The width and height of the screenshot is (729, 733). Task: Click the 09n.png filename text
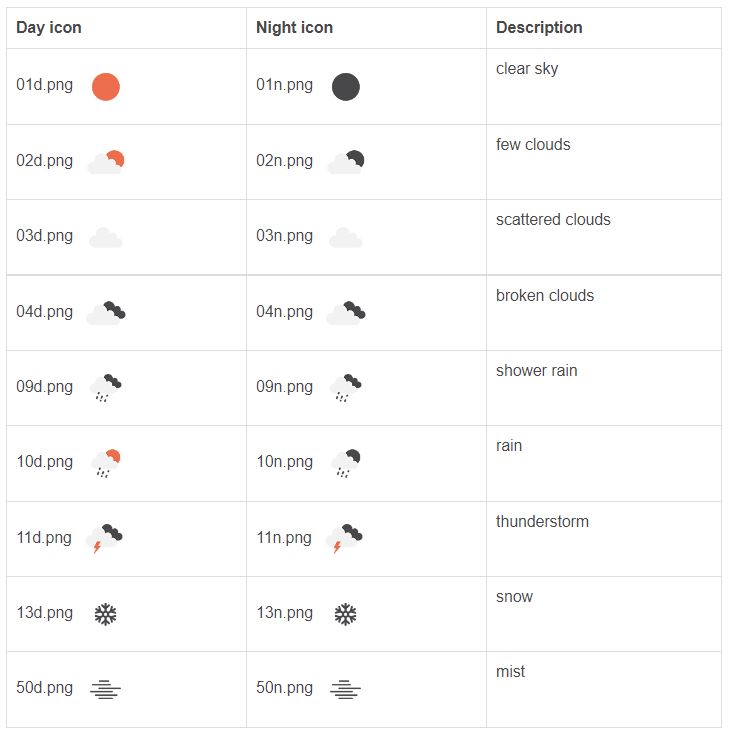tap(284, 387)
